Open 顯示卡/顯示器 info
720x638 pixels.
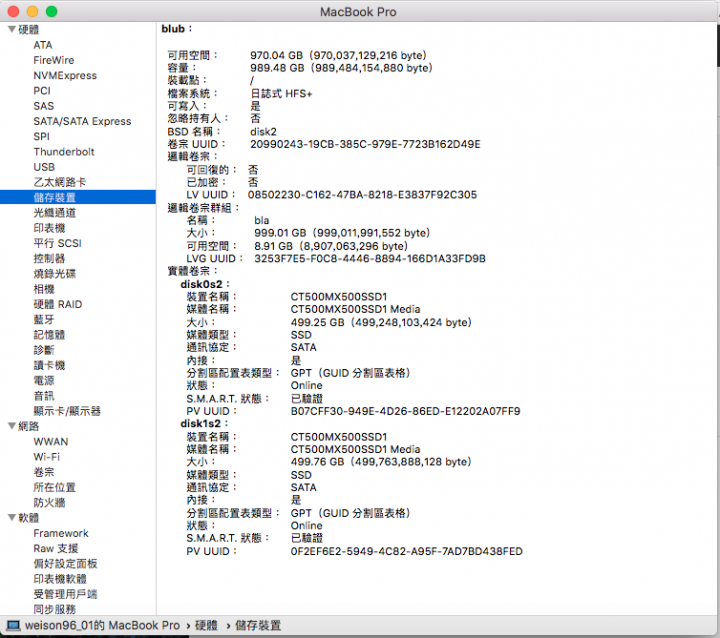(x=67, y=411)
